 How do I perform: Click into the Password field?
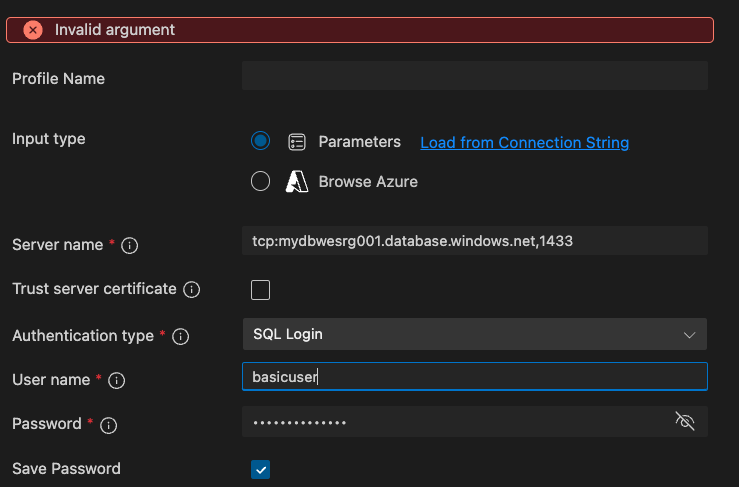(x=475, y=421)
